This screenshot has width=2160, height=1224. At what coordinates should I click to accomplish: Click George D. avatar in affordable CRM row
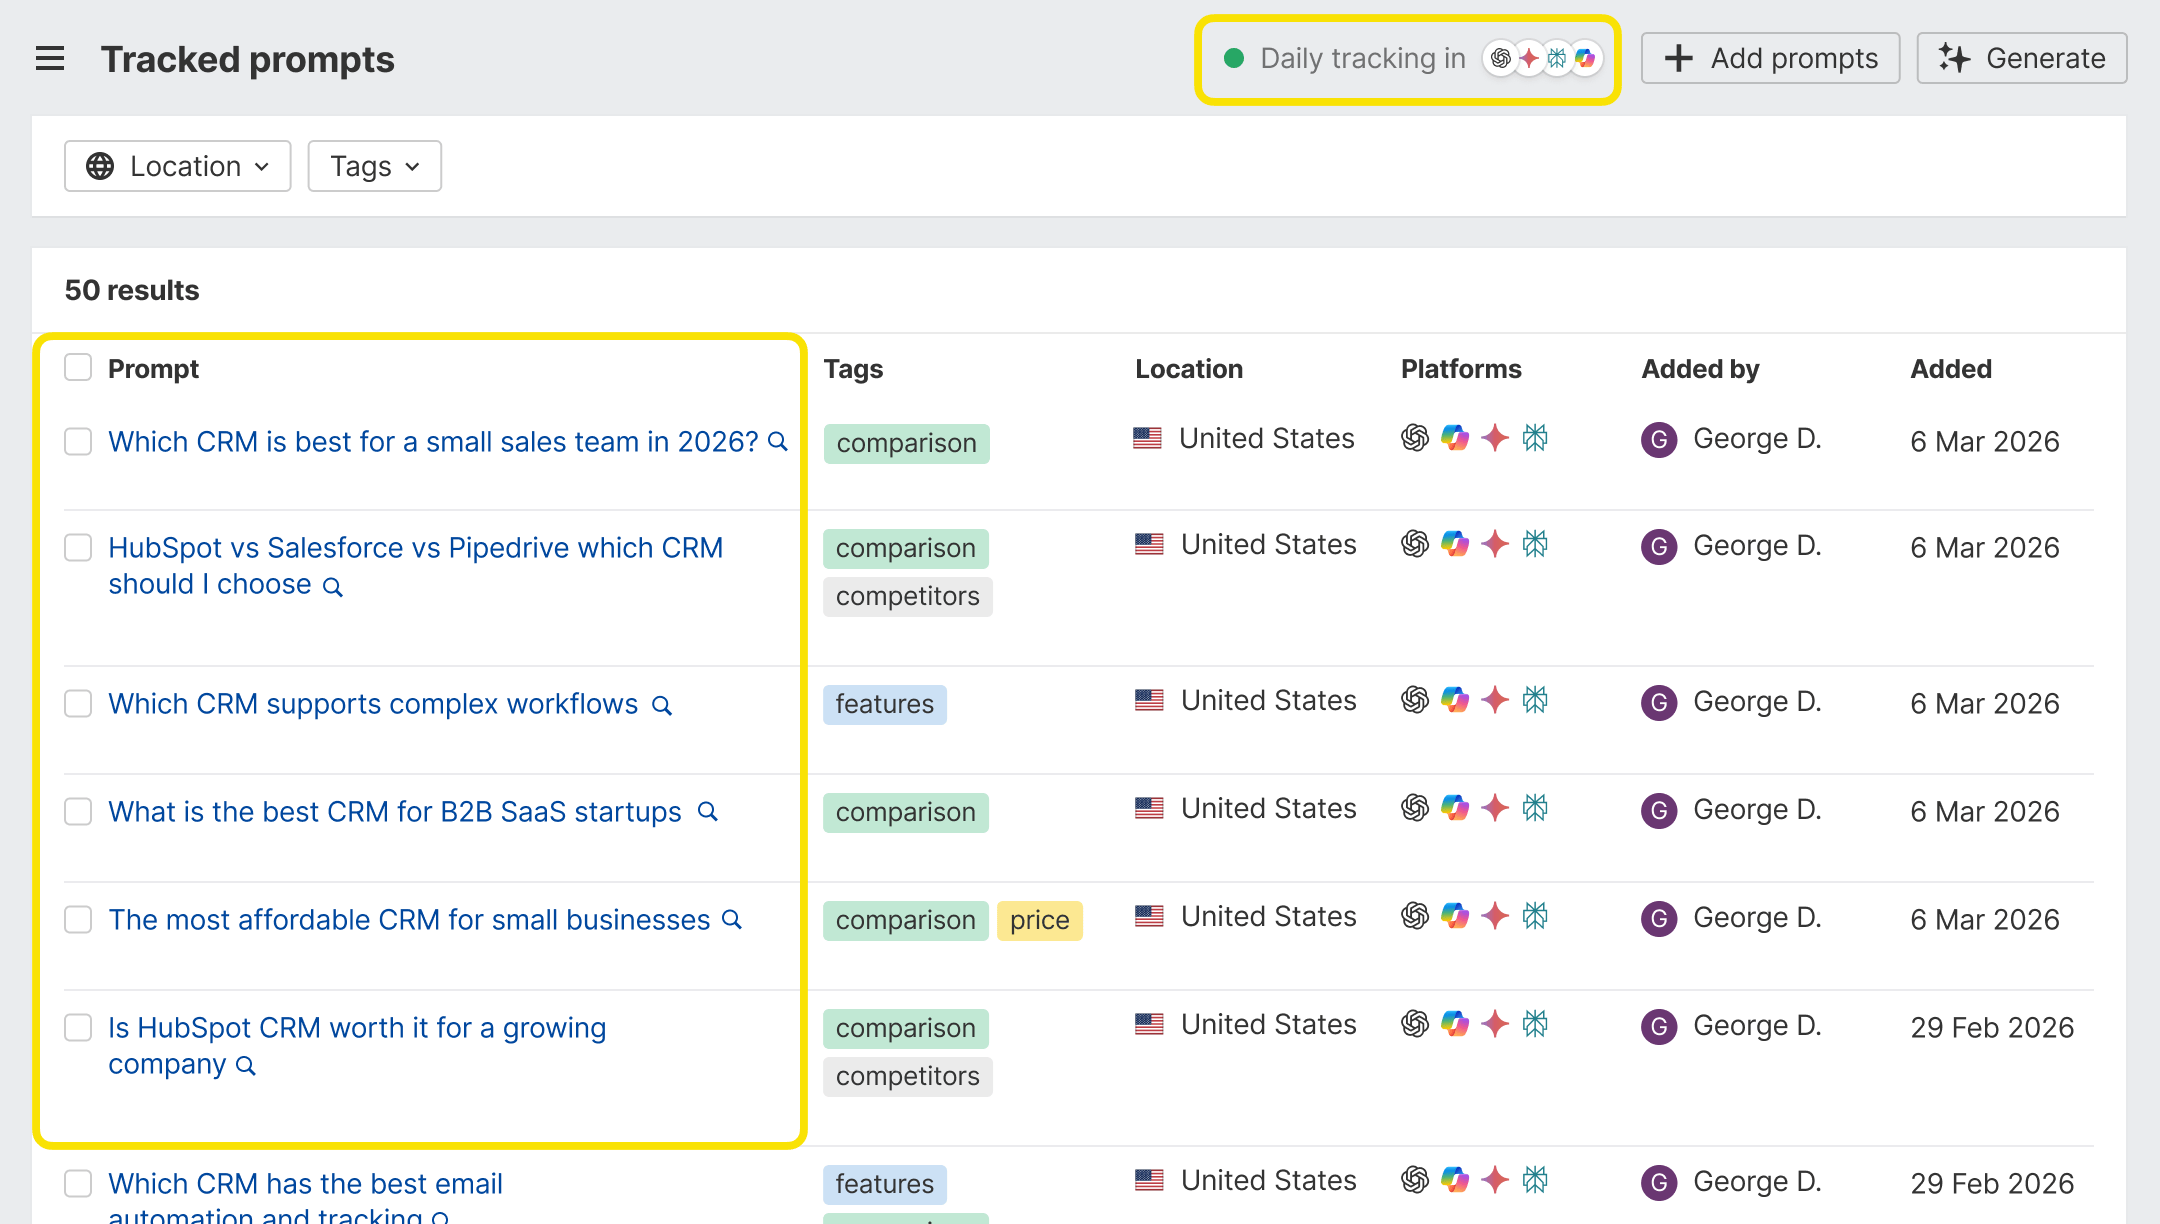pos(1659,918)
